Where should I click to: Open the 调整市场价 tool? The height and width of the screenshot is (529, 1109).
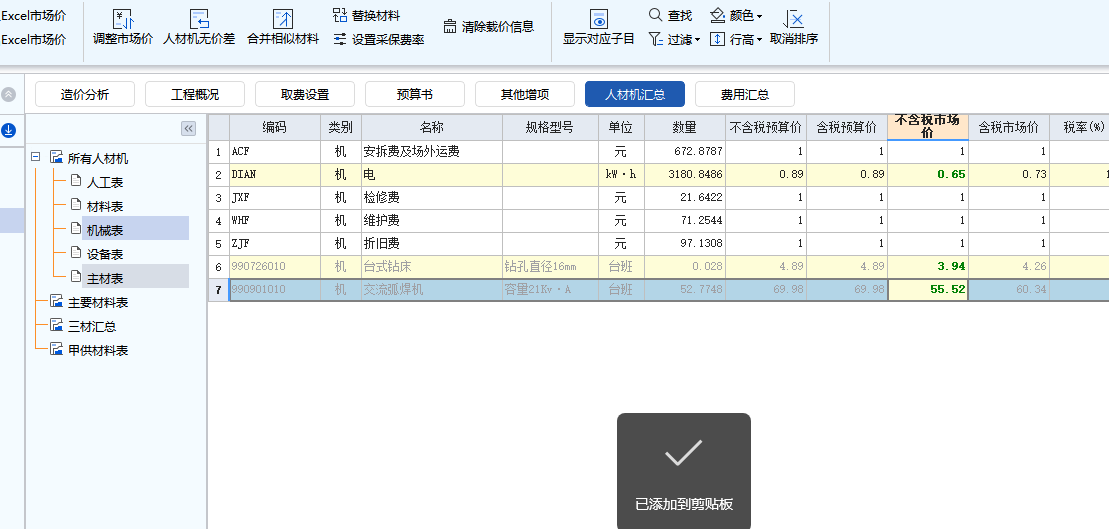point(123,28)
